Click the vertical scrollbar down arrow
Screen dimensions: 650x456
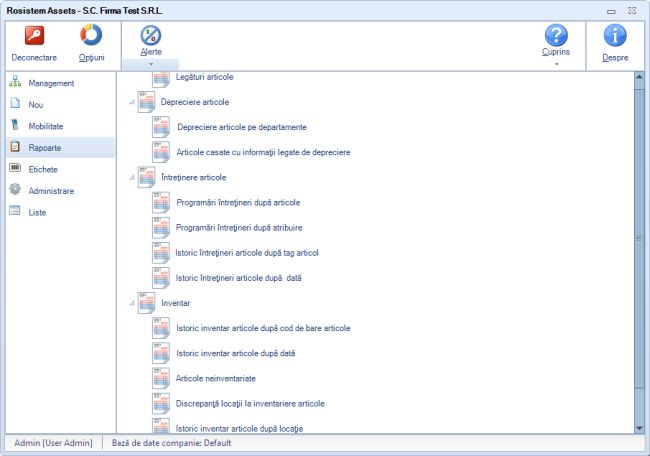(x=640, y=427)
